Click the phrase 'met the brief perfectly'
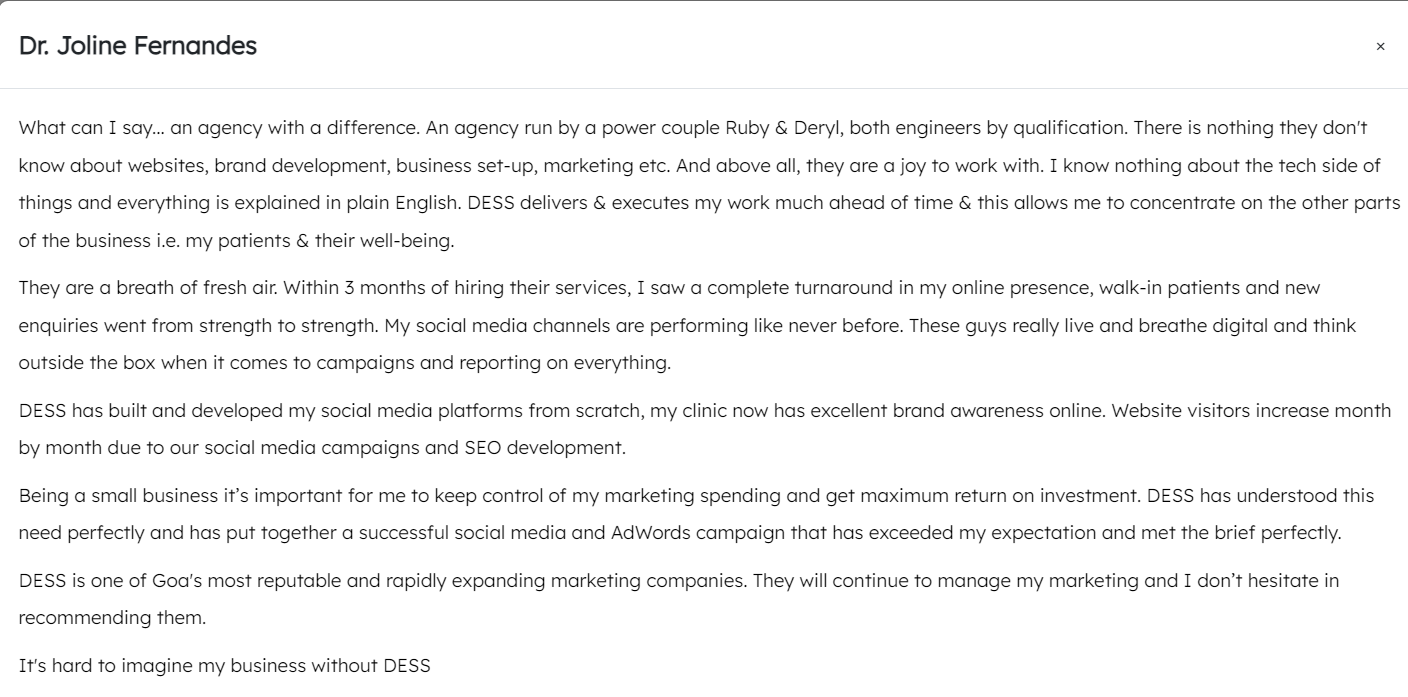Image resolution: width=1408 pixels, height=697 pixels. tap(1244, 533)
